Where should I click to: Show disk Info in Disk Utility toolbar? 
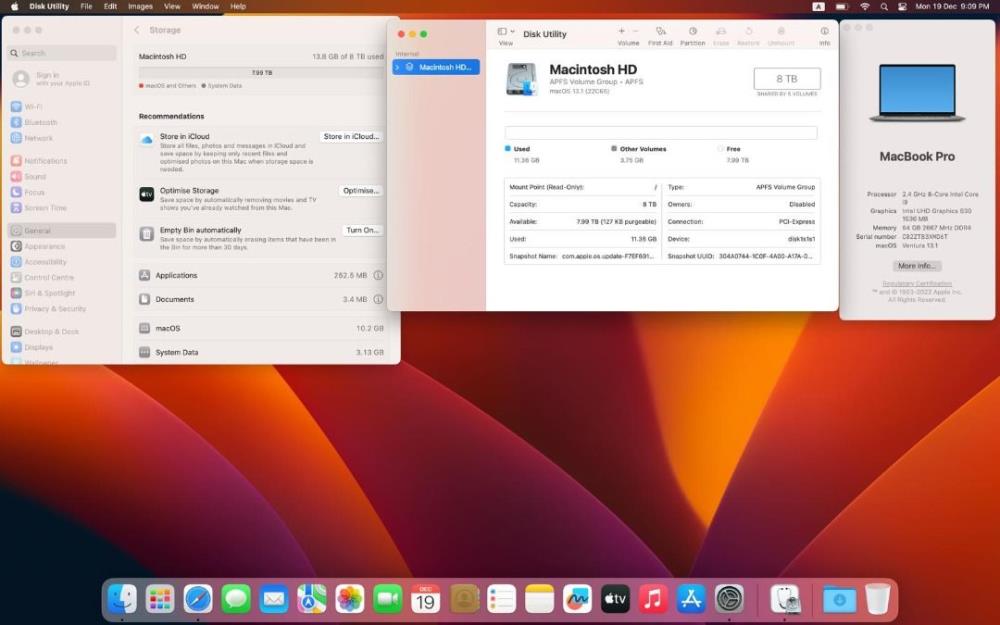[x=825, y=31]
